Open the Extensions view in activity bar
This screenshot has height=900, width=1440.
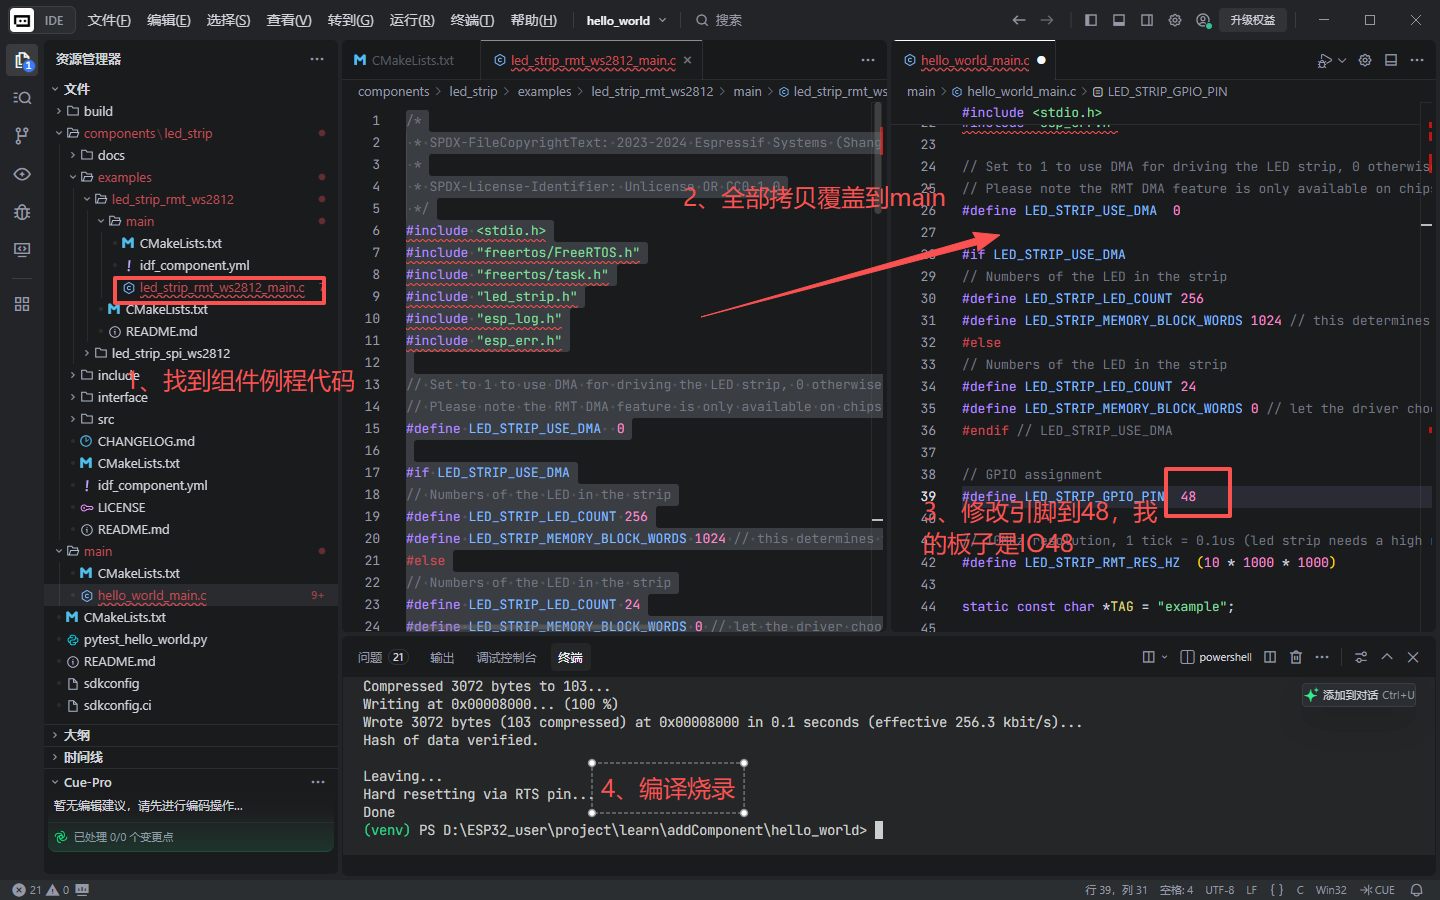[x=22, y=304]
